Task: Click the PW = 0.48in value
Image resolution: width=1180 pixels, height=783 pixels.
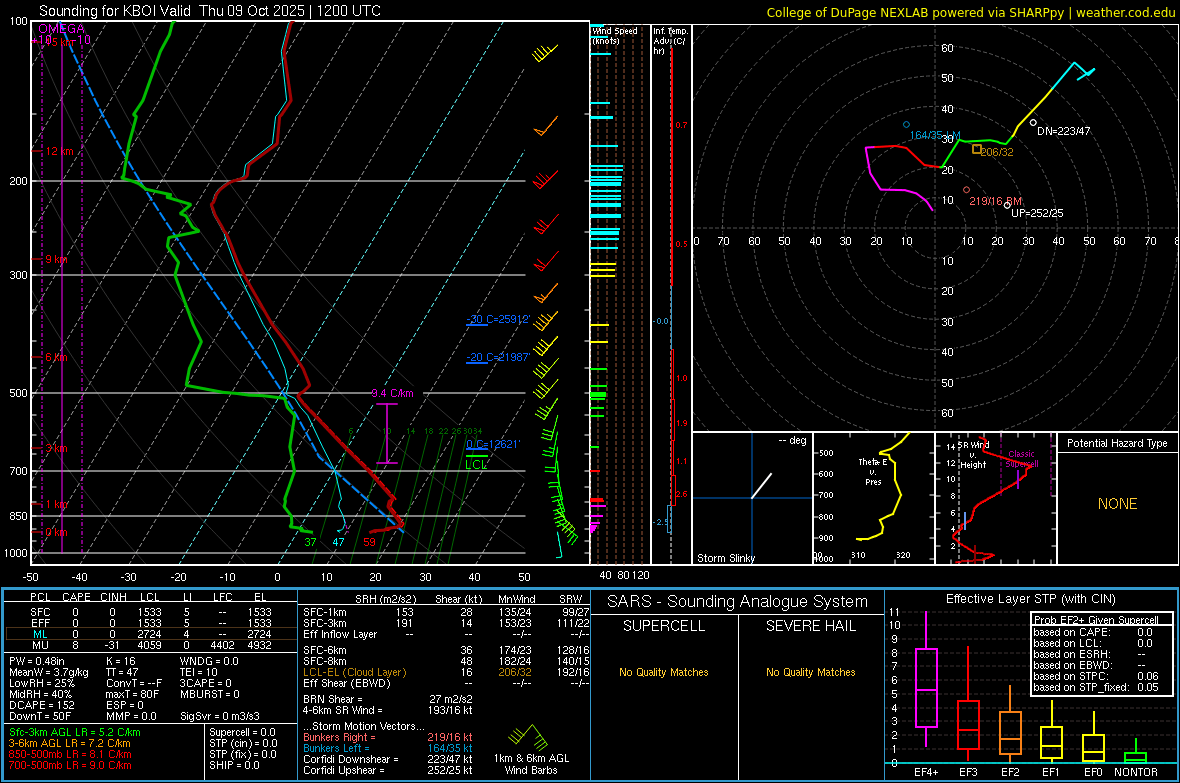Action: coord(37,661)
